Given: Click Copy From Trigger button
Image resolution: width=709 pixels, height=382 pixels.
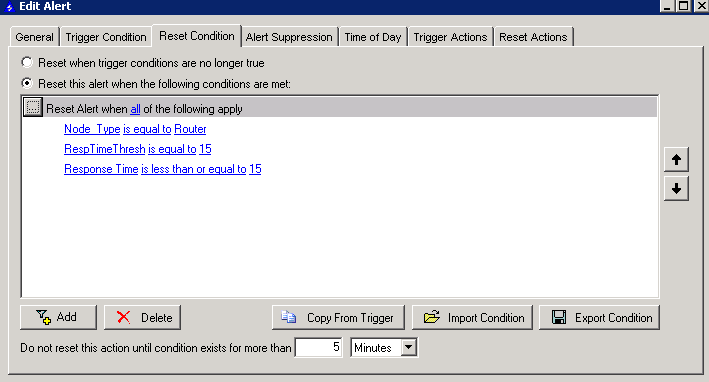Looking at the screenshot, I should (x=338, y=317).
